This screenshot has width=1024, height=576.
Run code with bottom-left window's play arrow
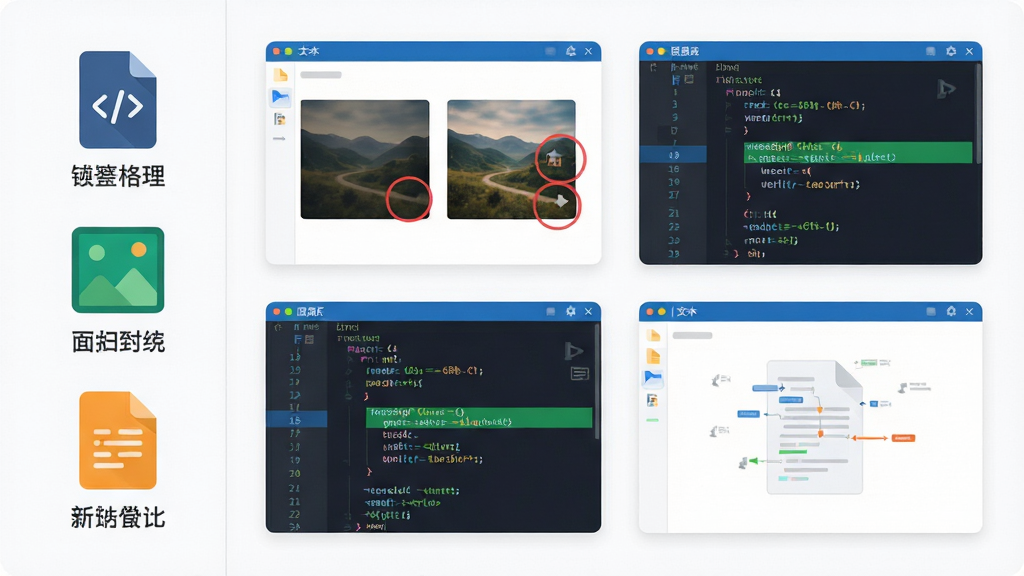point(573,351)
